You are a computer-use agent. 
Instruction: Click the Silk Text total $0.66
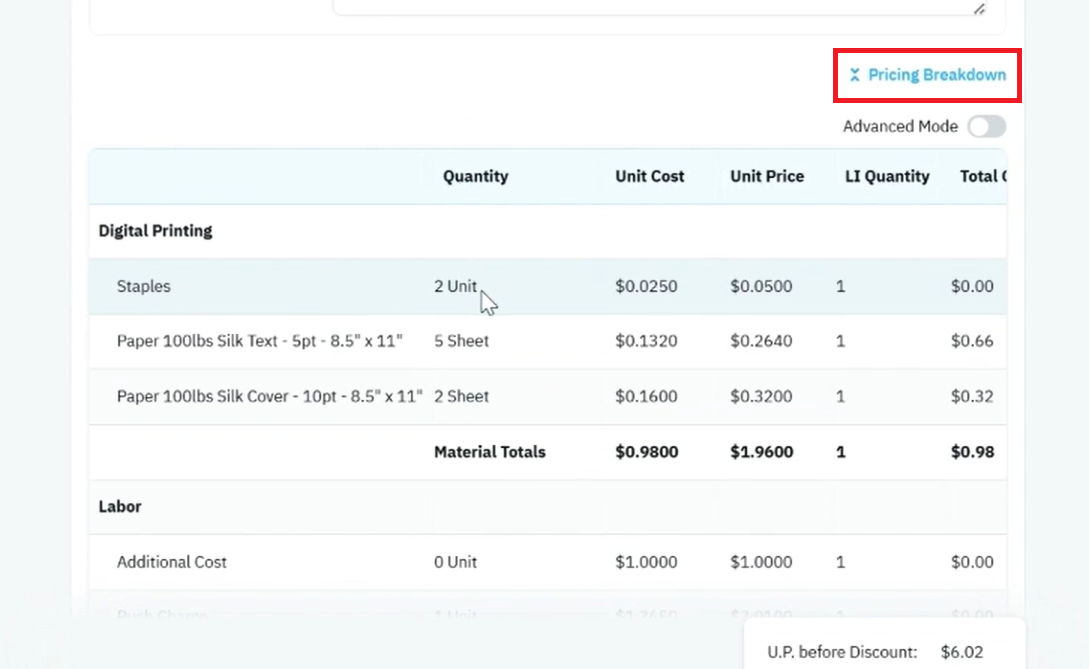click(x=972, y=341)
